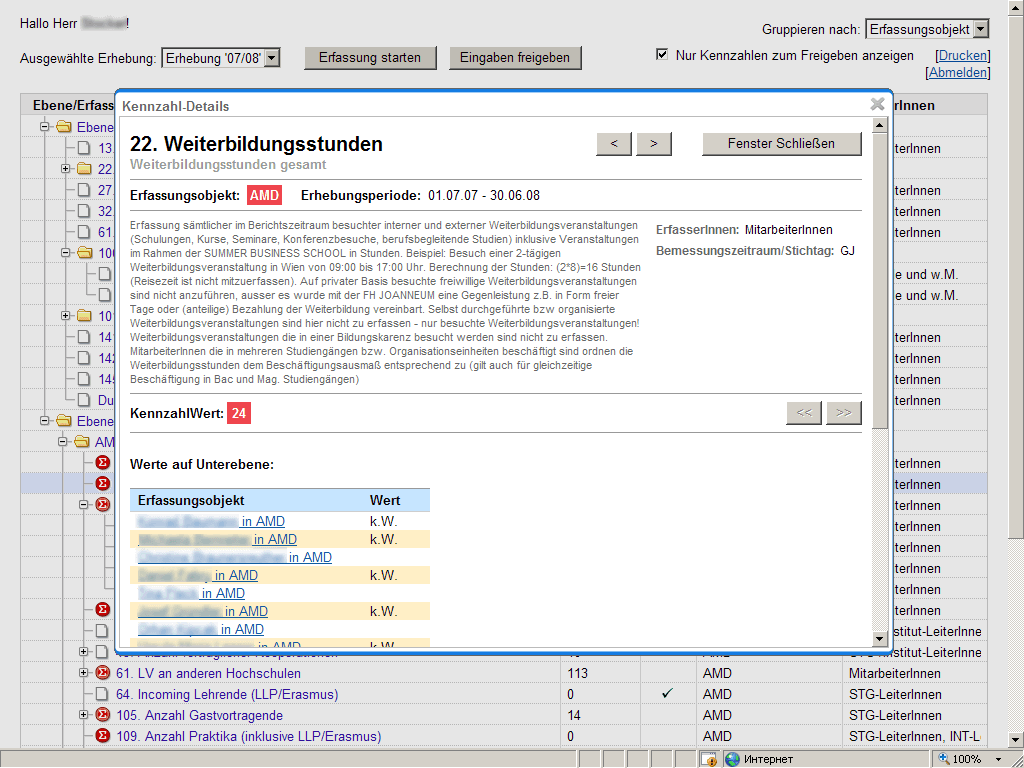This screenshot has width=1024, height=768.
Task: Close the Kennzahl-Details dialog with the X icon
Action: point(877,104)
